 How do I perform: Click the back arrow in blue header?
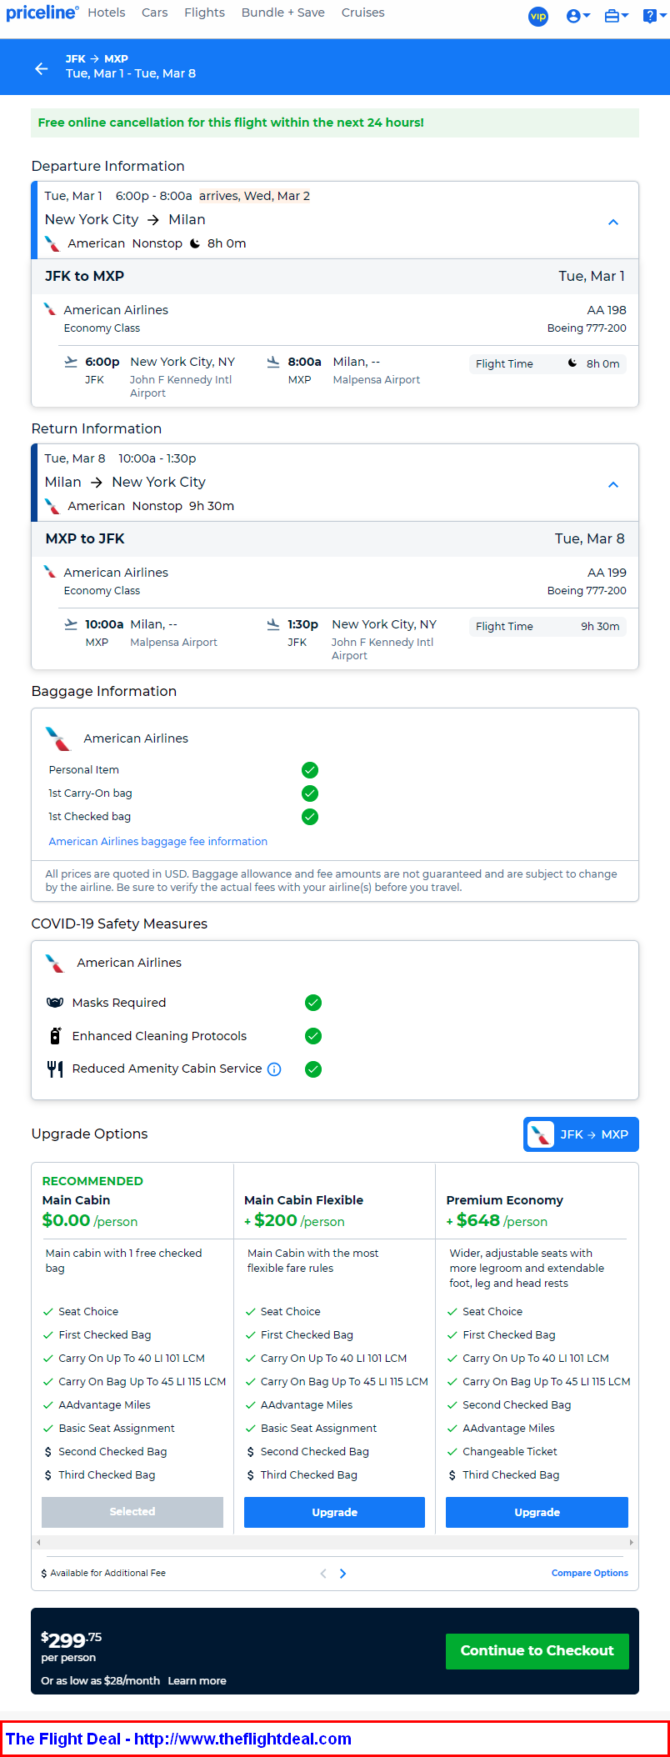pyautogui.click(x=41, y=68)
